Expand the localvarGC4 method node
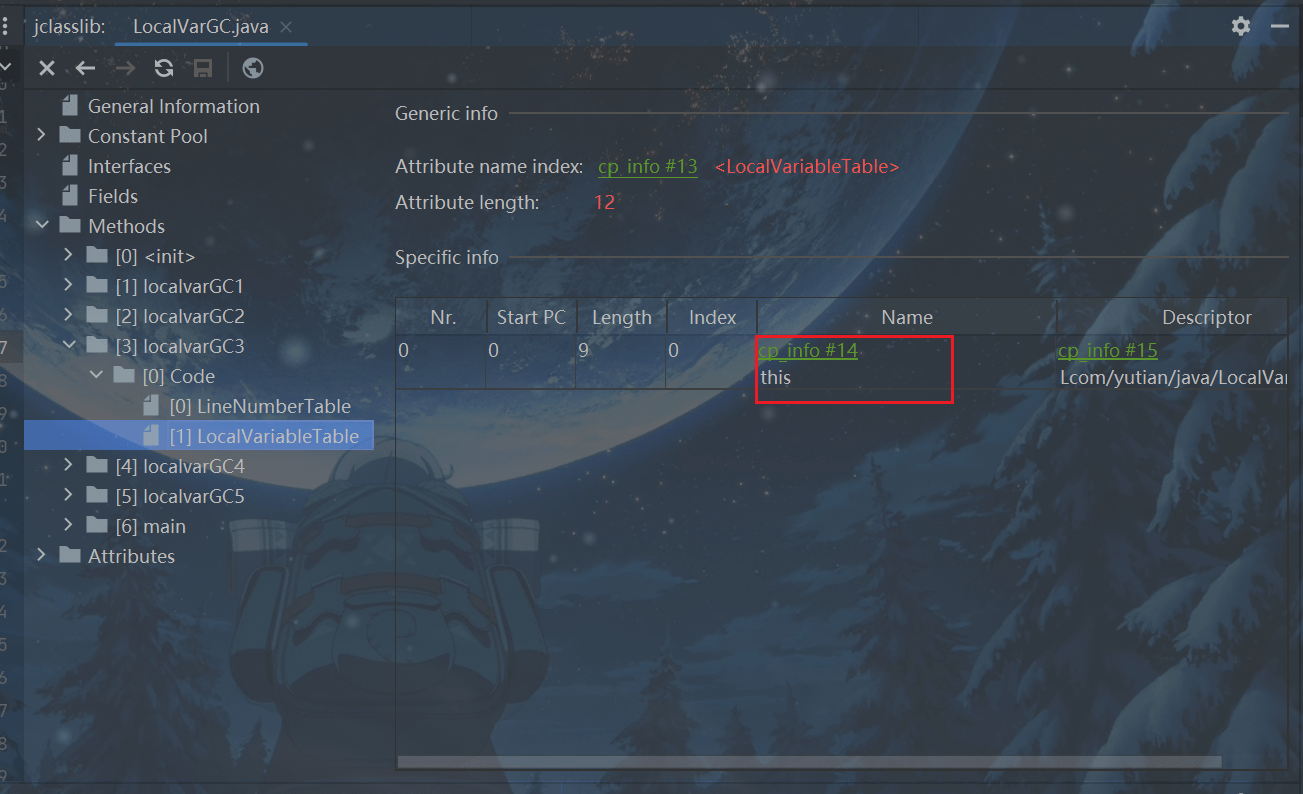1303x794 pixels. click(68, 465)
